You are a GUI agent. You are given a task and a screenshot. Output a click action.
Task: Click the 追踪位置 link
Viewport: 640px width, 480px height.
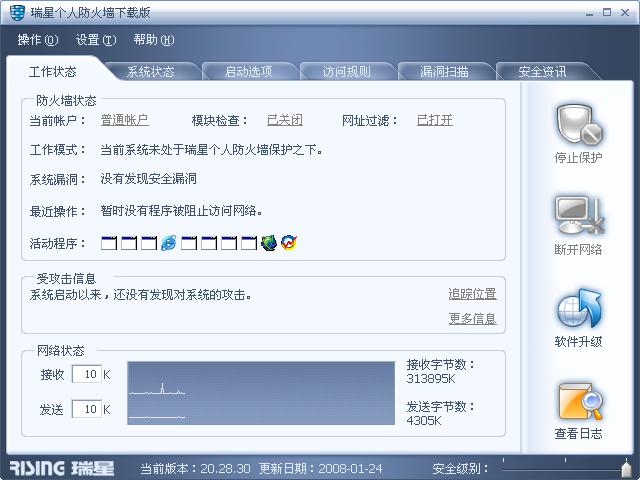point(473,294)
